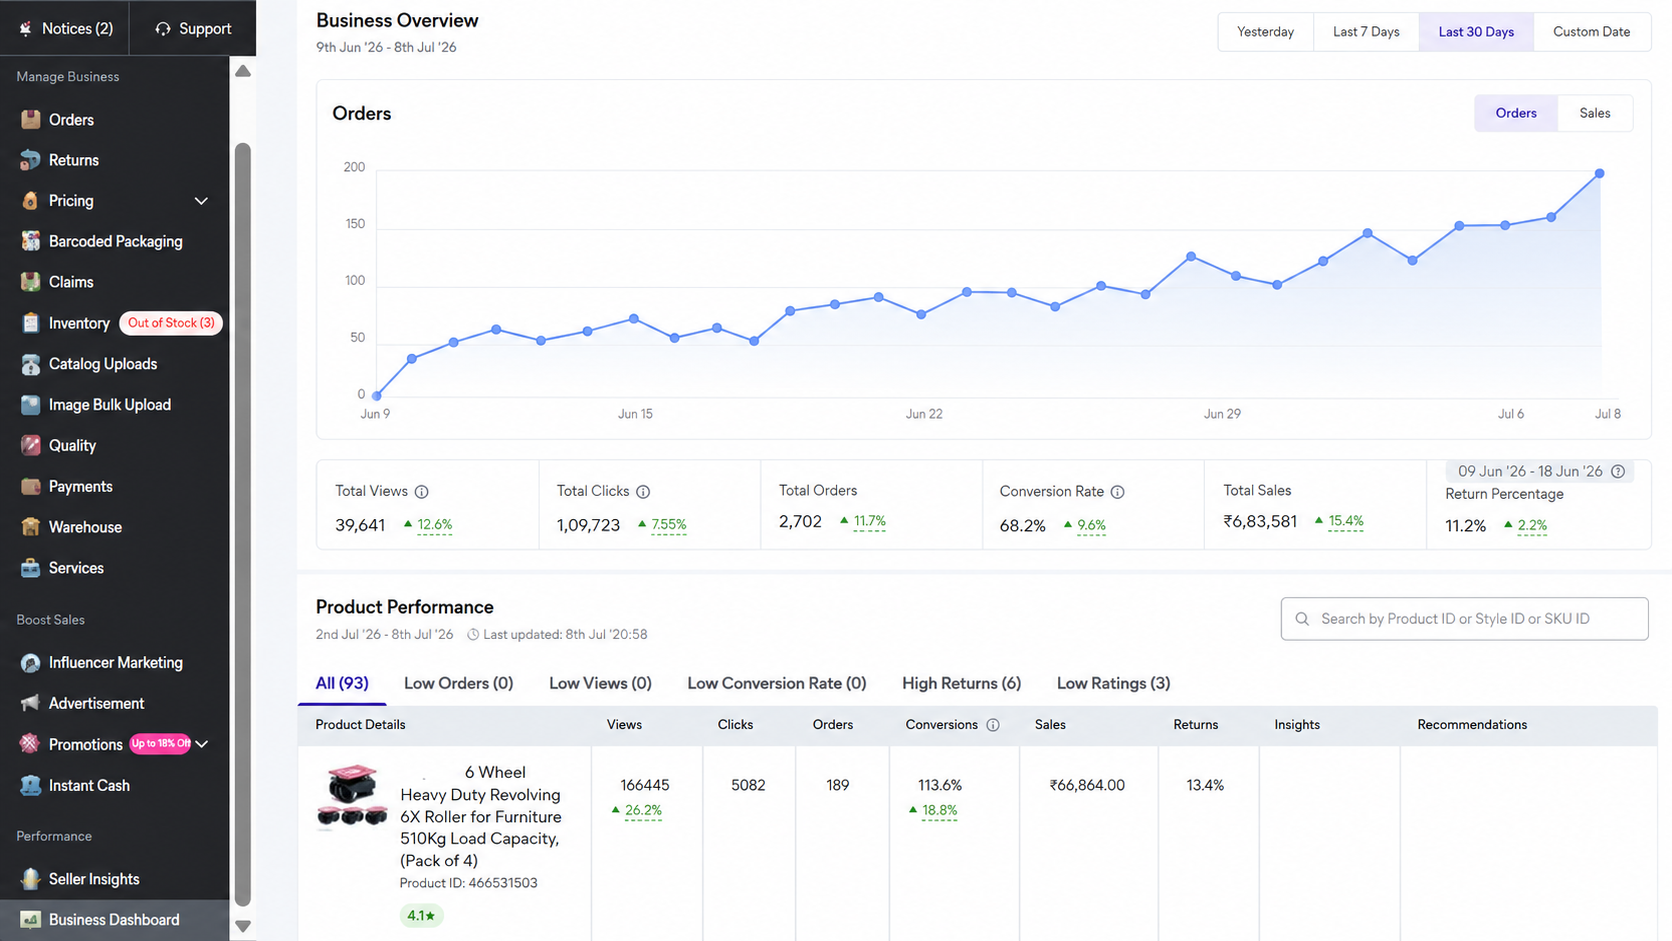This screenshot has width=1672, height=941.
Task: Open the Warehouse icon
Action: [x=30, y=527]
